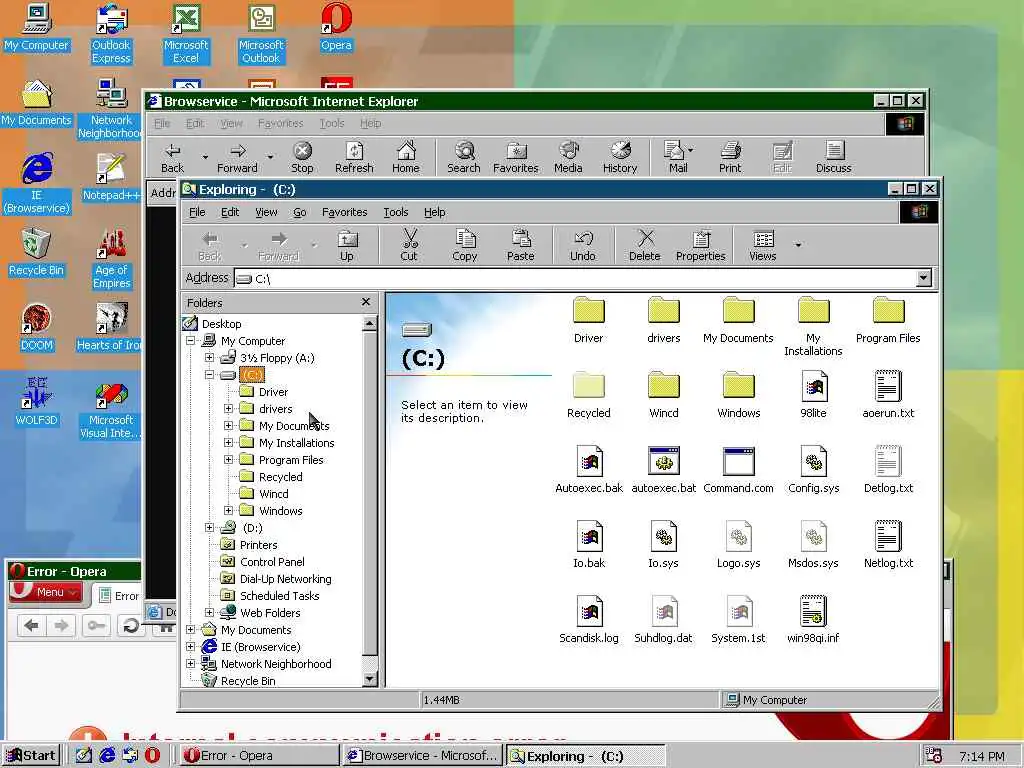Select the win98qi.inf file icon
This screenshot has height=768, width=1024.
[813, 620]
